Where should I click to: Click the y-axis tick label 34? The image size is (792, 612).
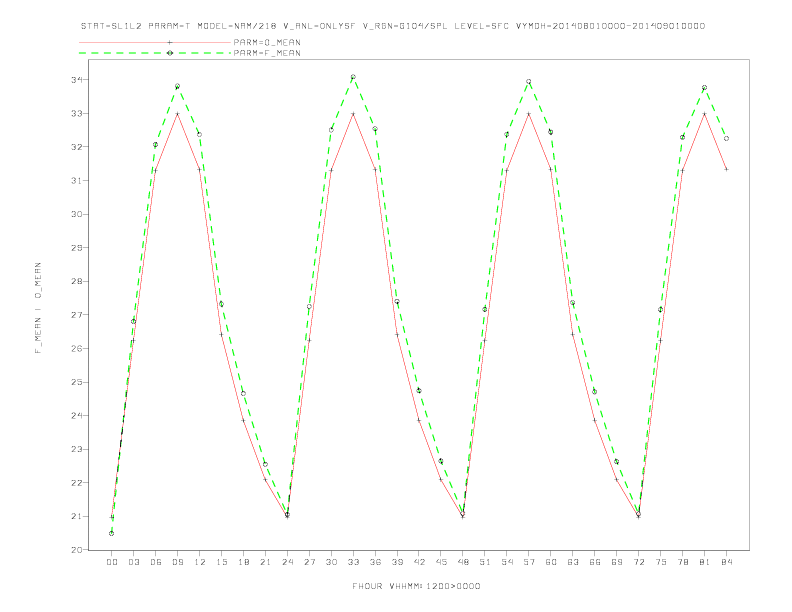coord(76,80)
